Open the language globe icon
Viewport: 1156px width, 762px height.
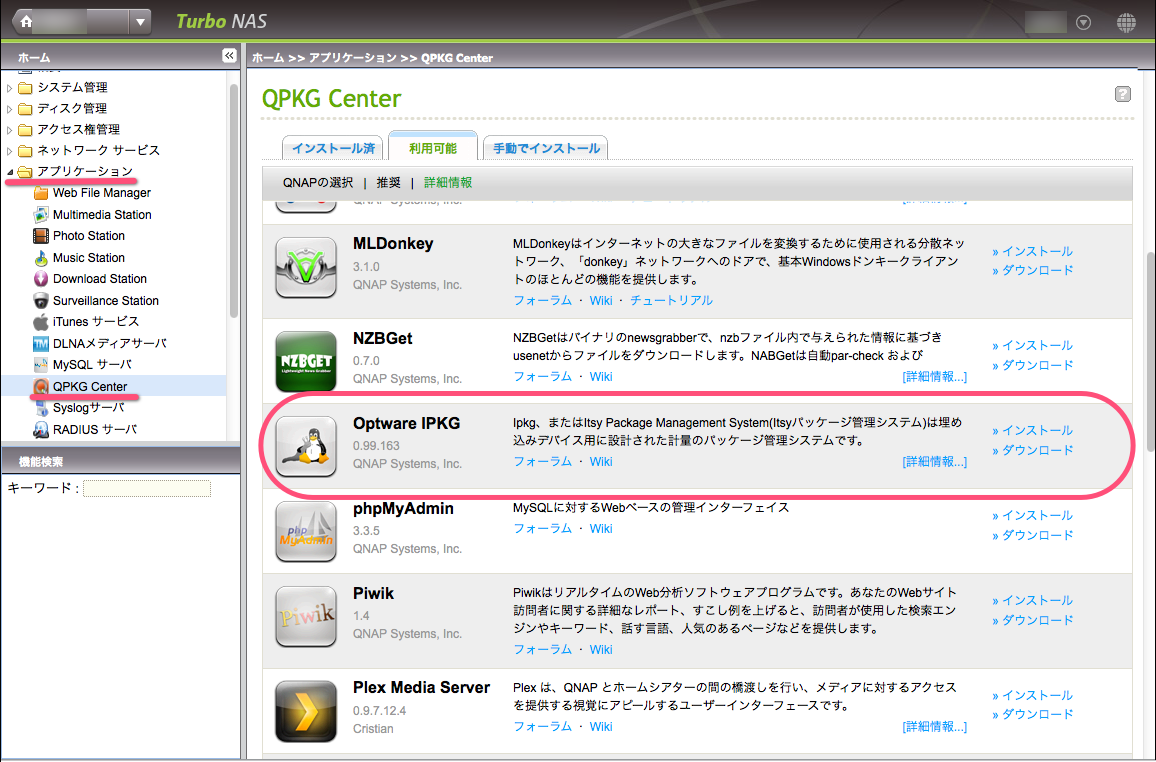[1127, 23]
